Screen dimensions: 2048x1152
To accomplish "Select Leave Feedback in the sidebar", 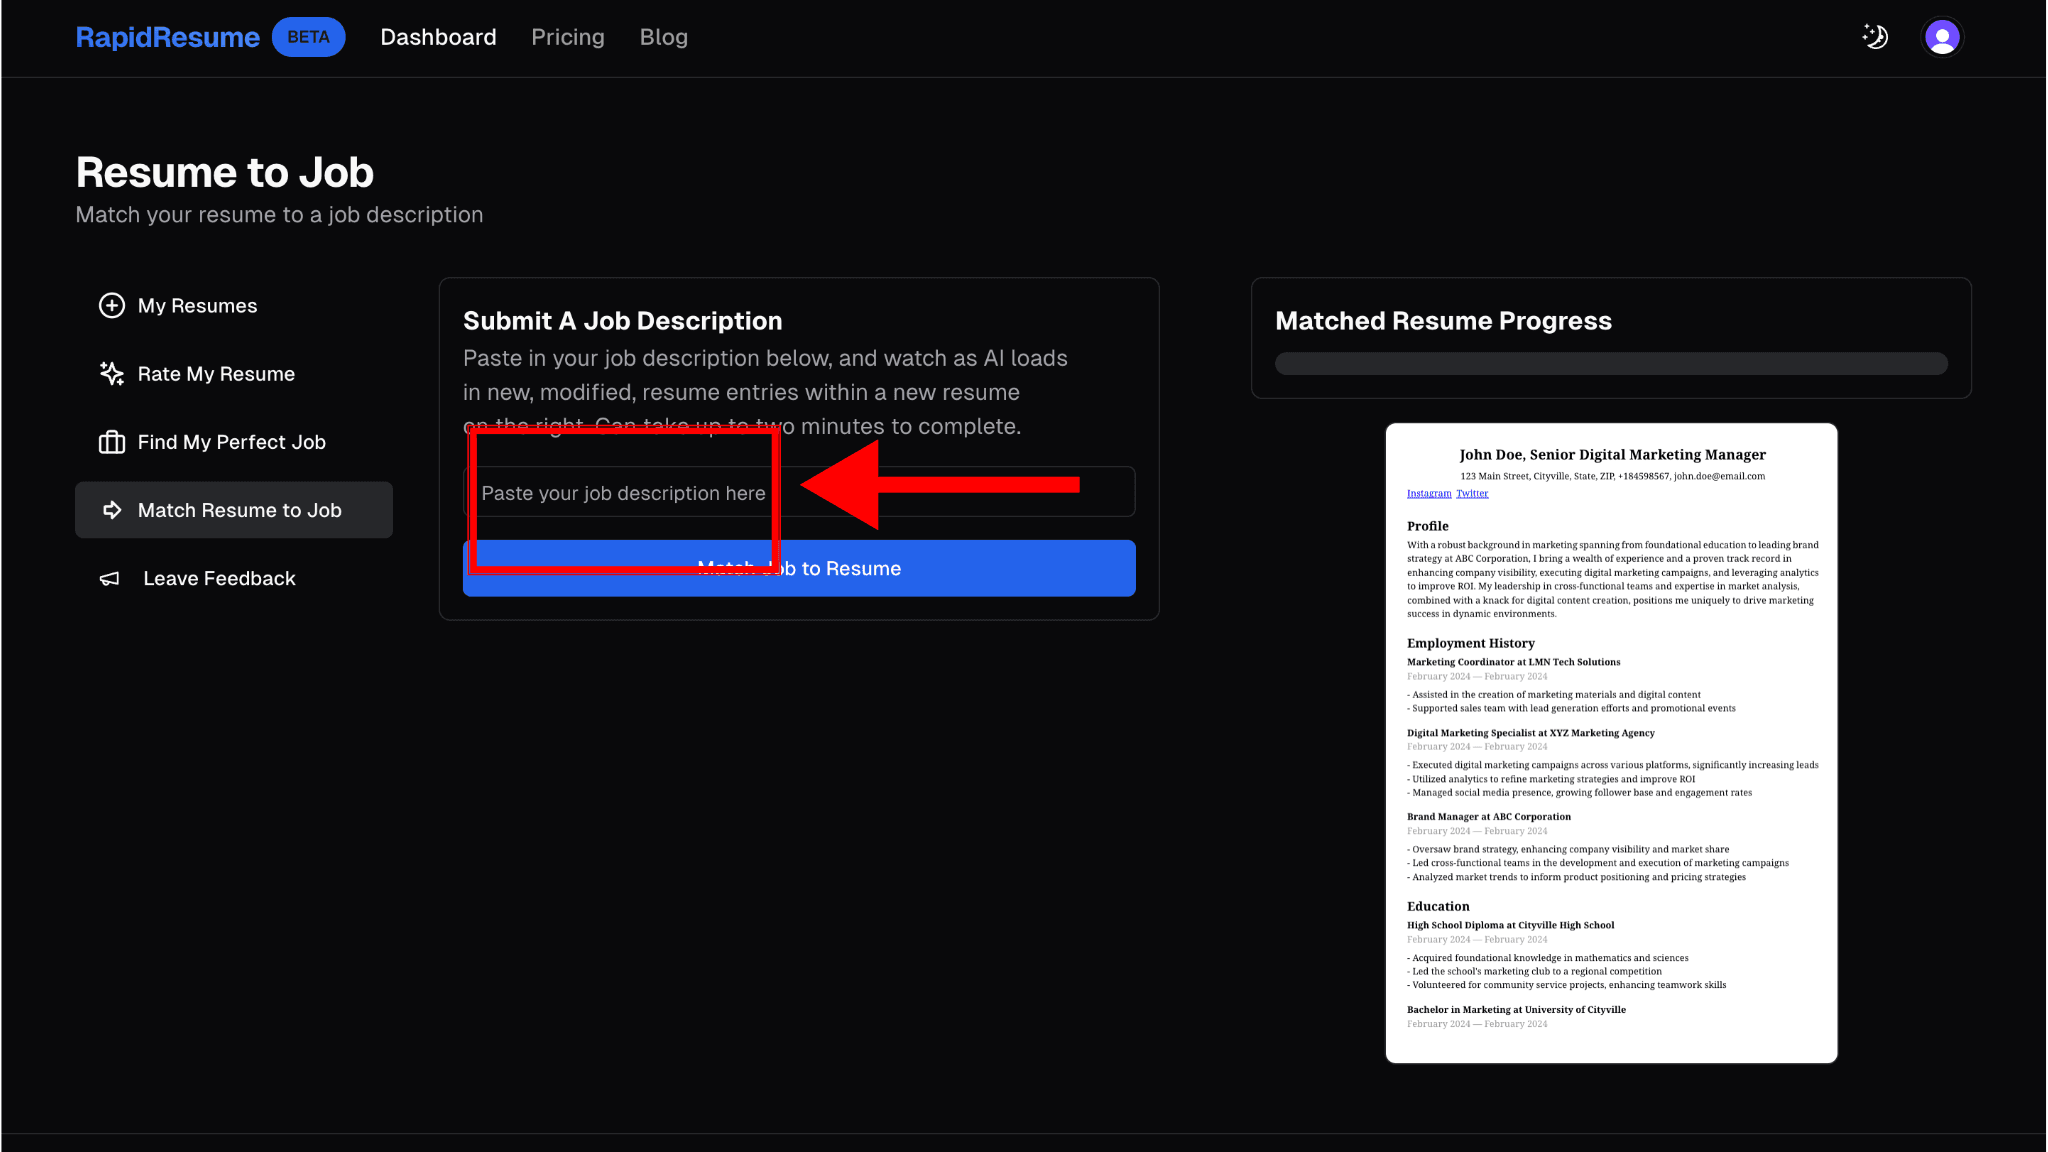I will (x=219, y=579).
